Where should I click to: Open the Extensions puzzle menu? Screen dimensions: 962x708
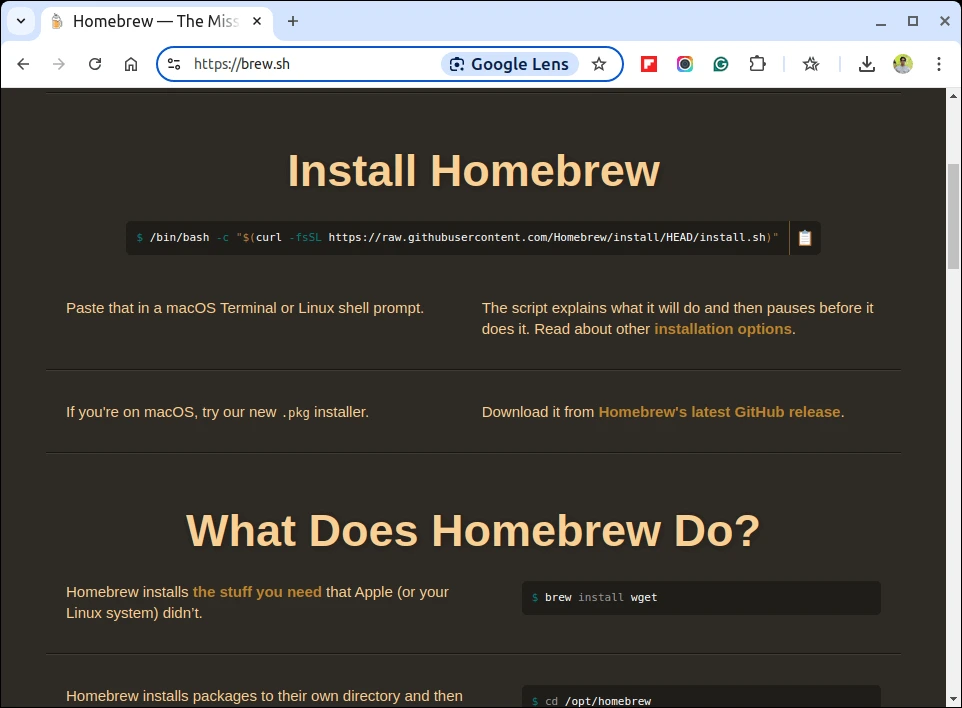coord(758,64)
